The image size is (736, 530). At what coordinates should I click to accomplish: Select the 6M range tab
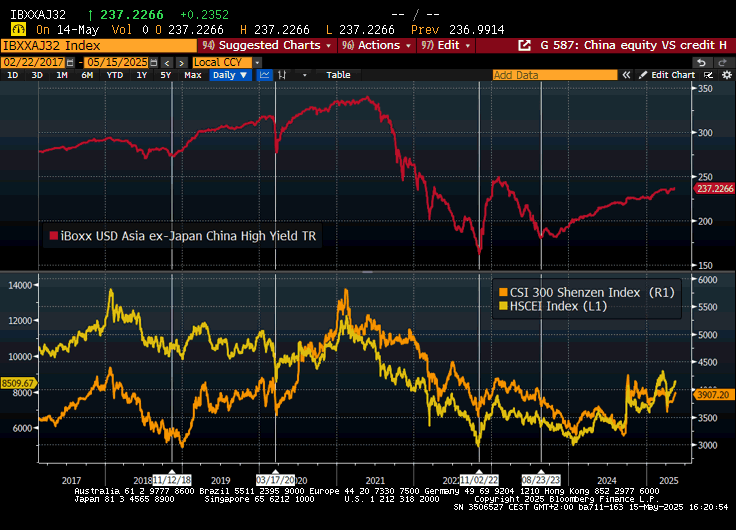click(87, 75)
